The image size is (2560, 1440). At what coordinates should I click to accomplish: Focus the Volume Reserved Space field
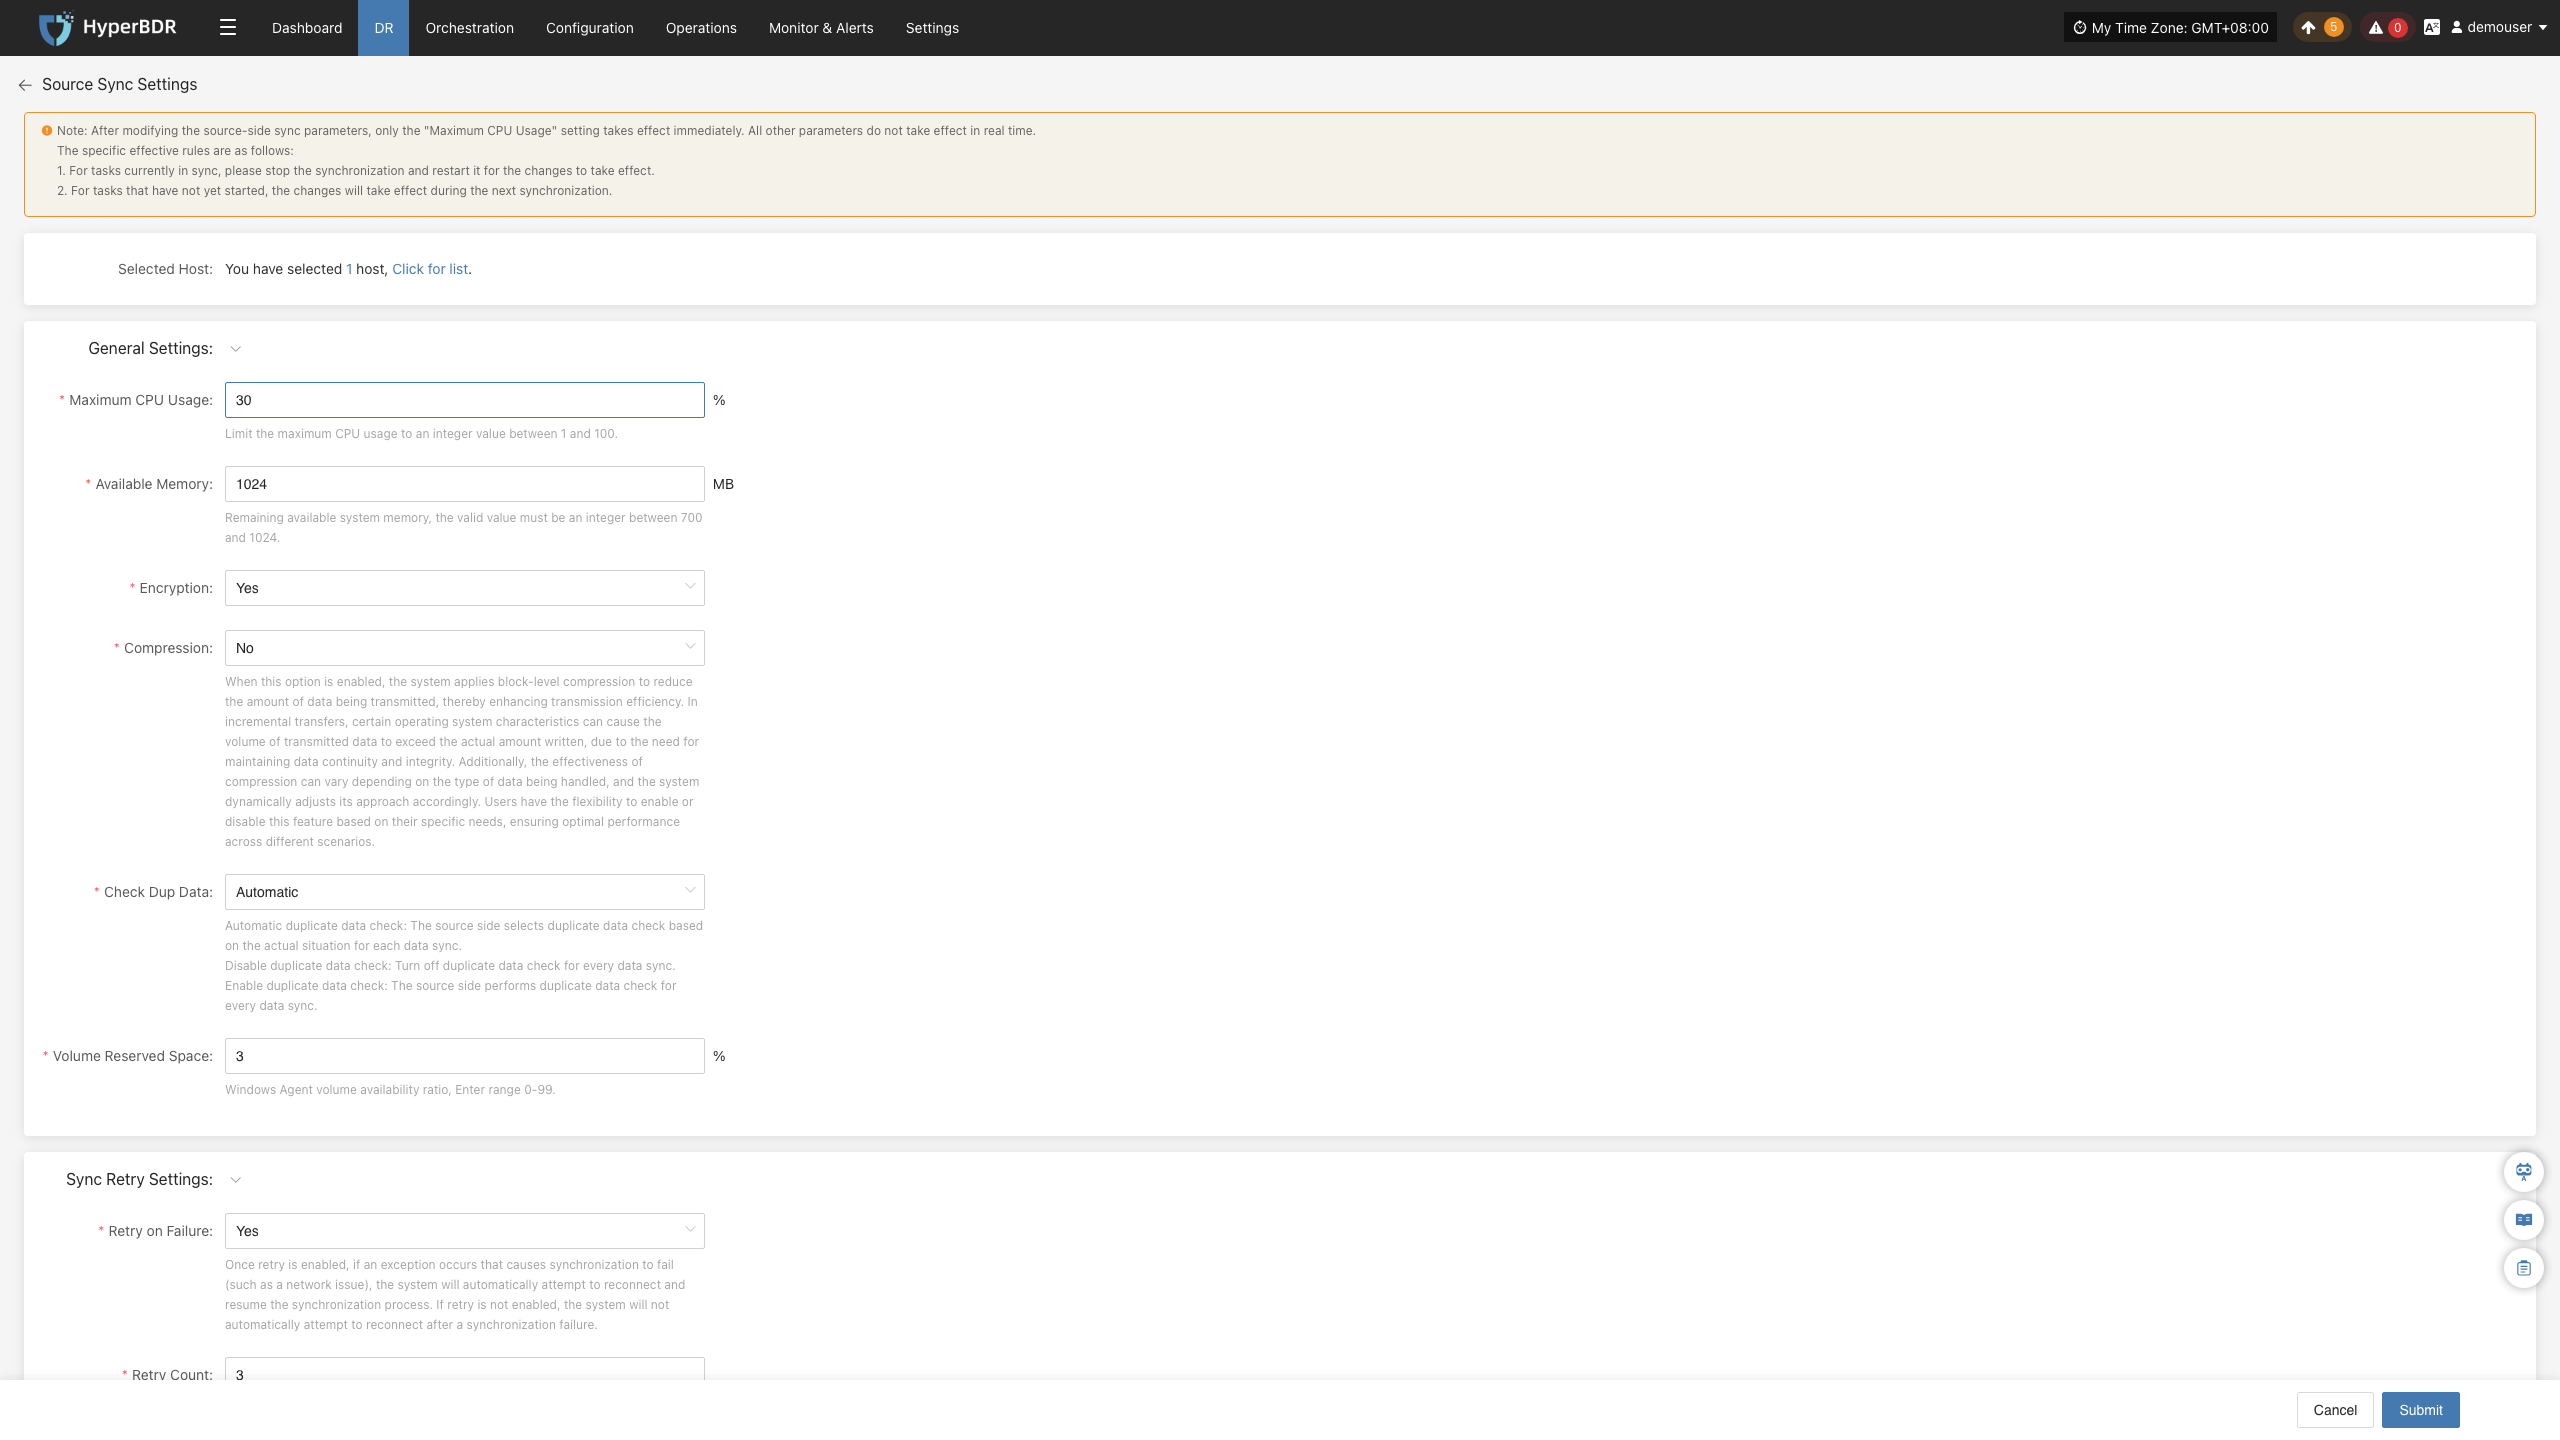[x=465, y=1056]
